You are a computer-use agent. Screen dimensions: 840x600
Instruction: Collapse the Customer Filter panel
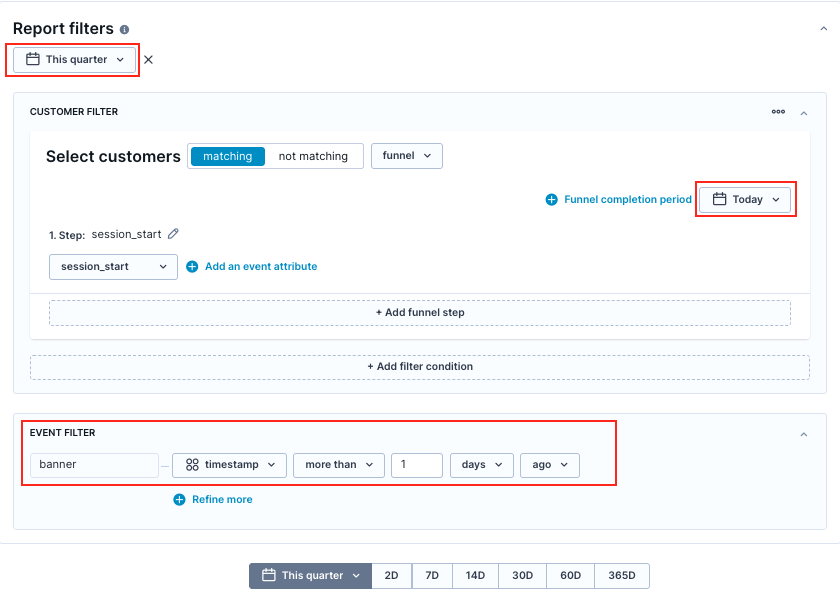tap(804, 113)
